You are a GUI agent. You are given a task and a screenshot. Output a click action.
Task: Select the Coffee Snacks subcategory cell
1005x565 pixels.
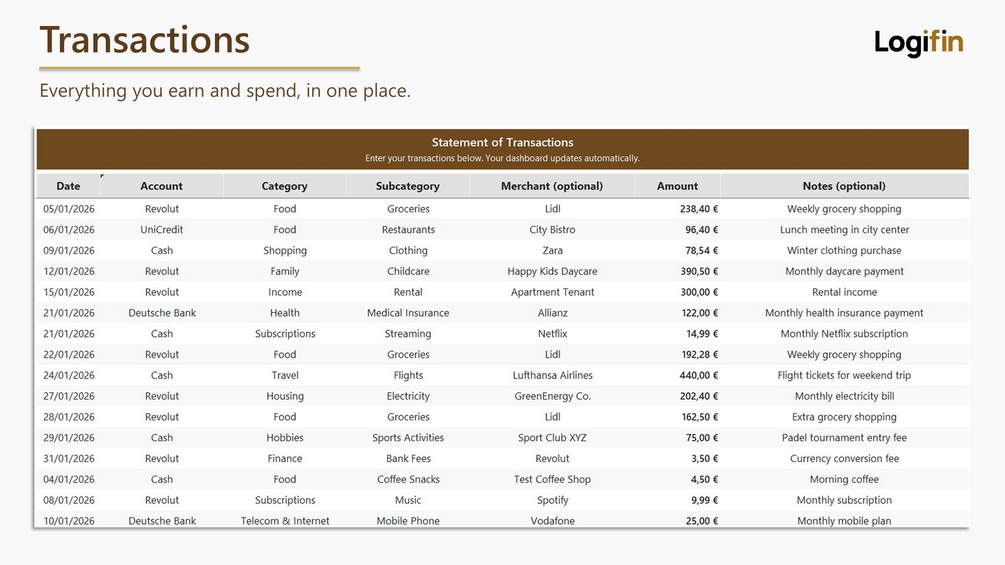pyautogui.click(x=408, y=479)
